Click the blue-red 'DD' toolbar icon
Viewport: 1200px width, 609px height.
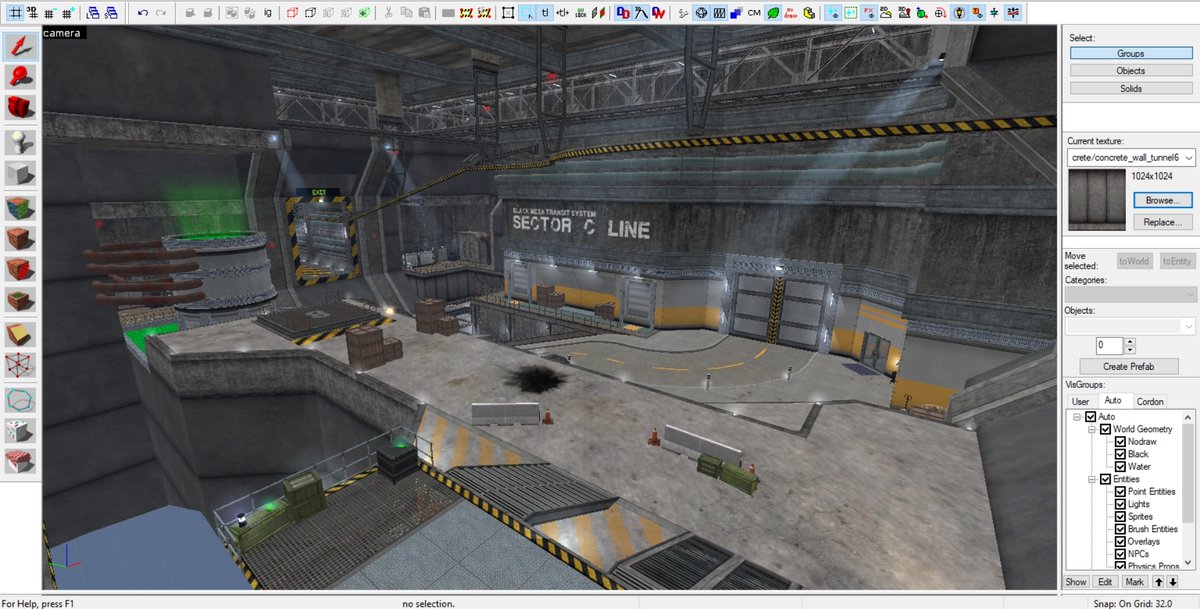tap(623, 13)
